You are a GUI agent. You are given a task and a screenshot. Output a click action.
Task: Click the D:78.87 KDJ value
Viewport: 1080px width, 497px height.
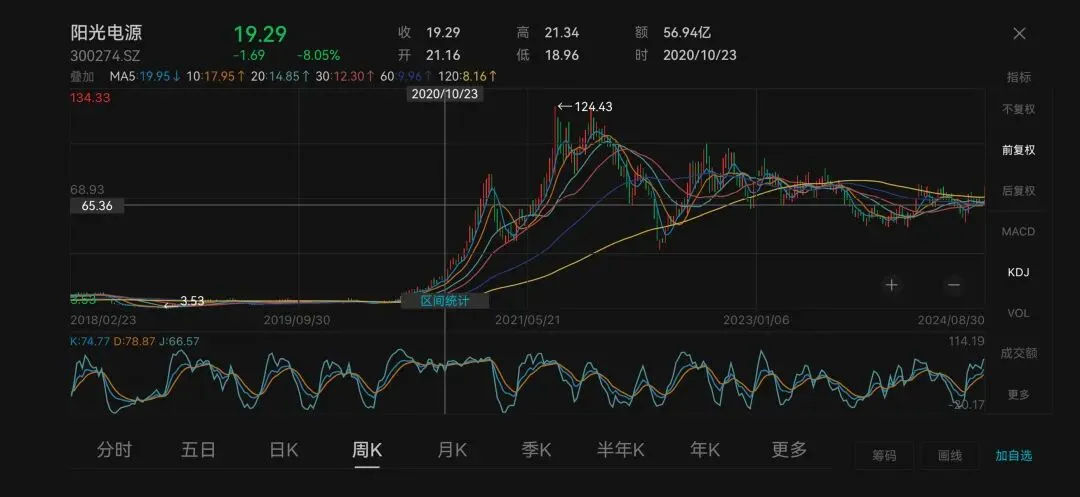(134, 341)
